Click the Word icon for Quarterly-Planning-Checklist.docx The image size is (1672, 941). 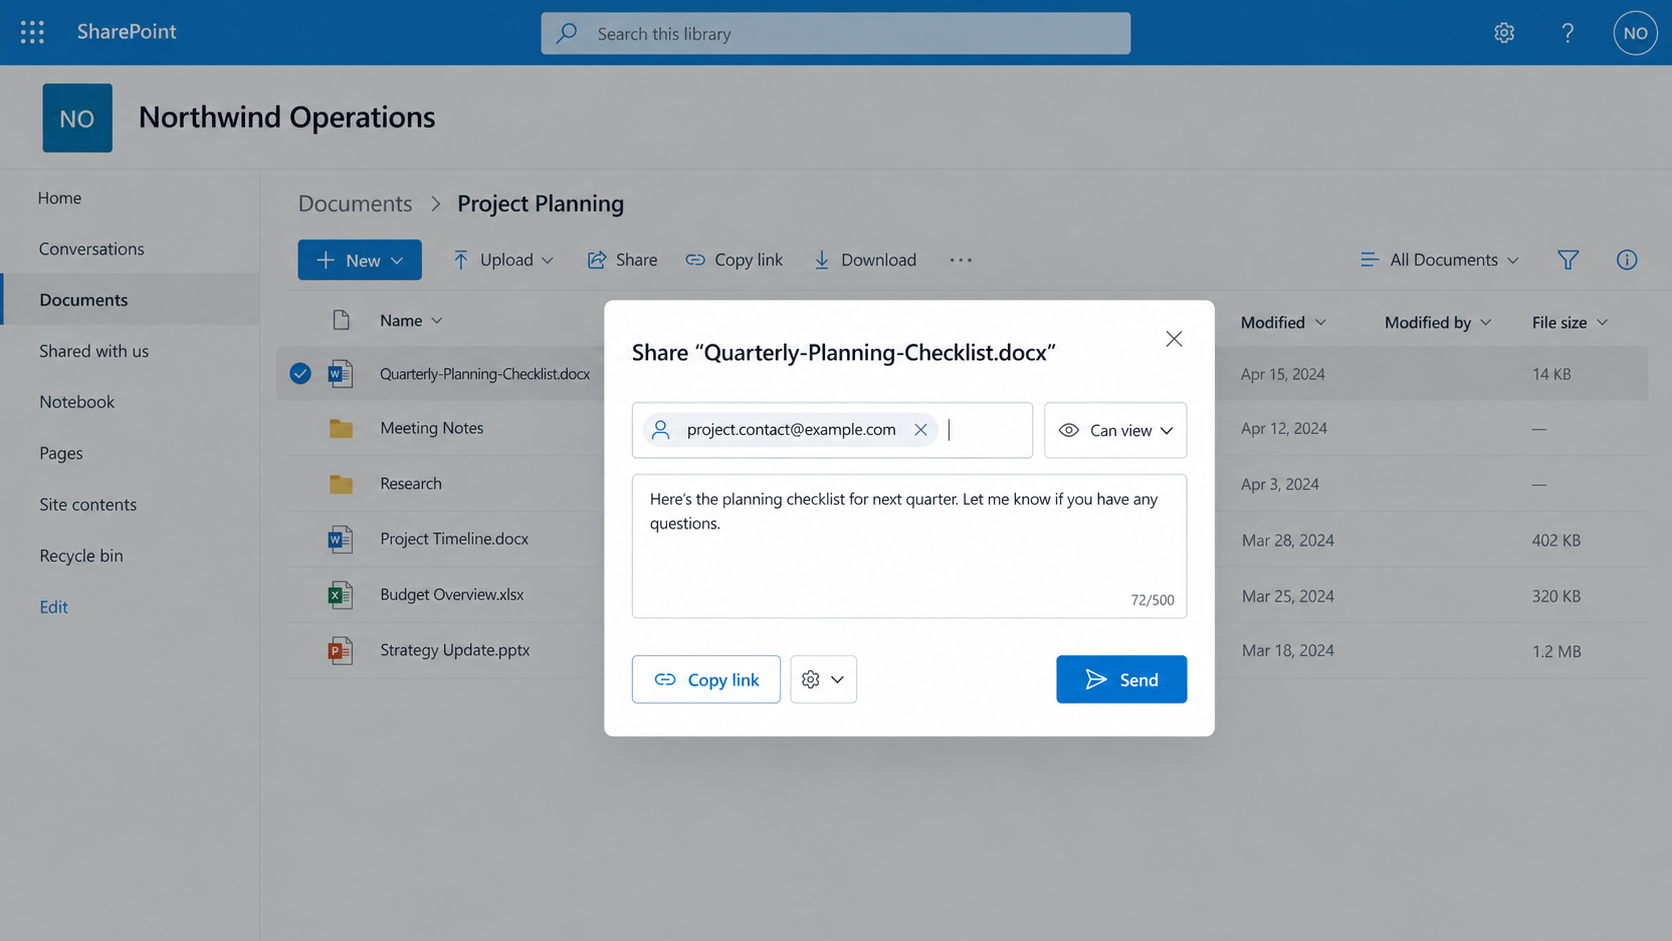point(340,373)
